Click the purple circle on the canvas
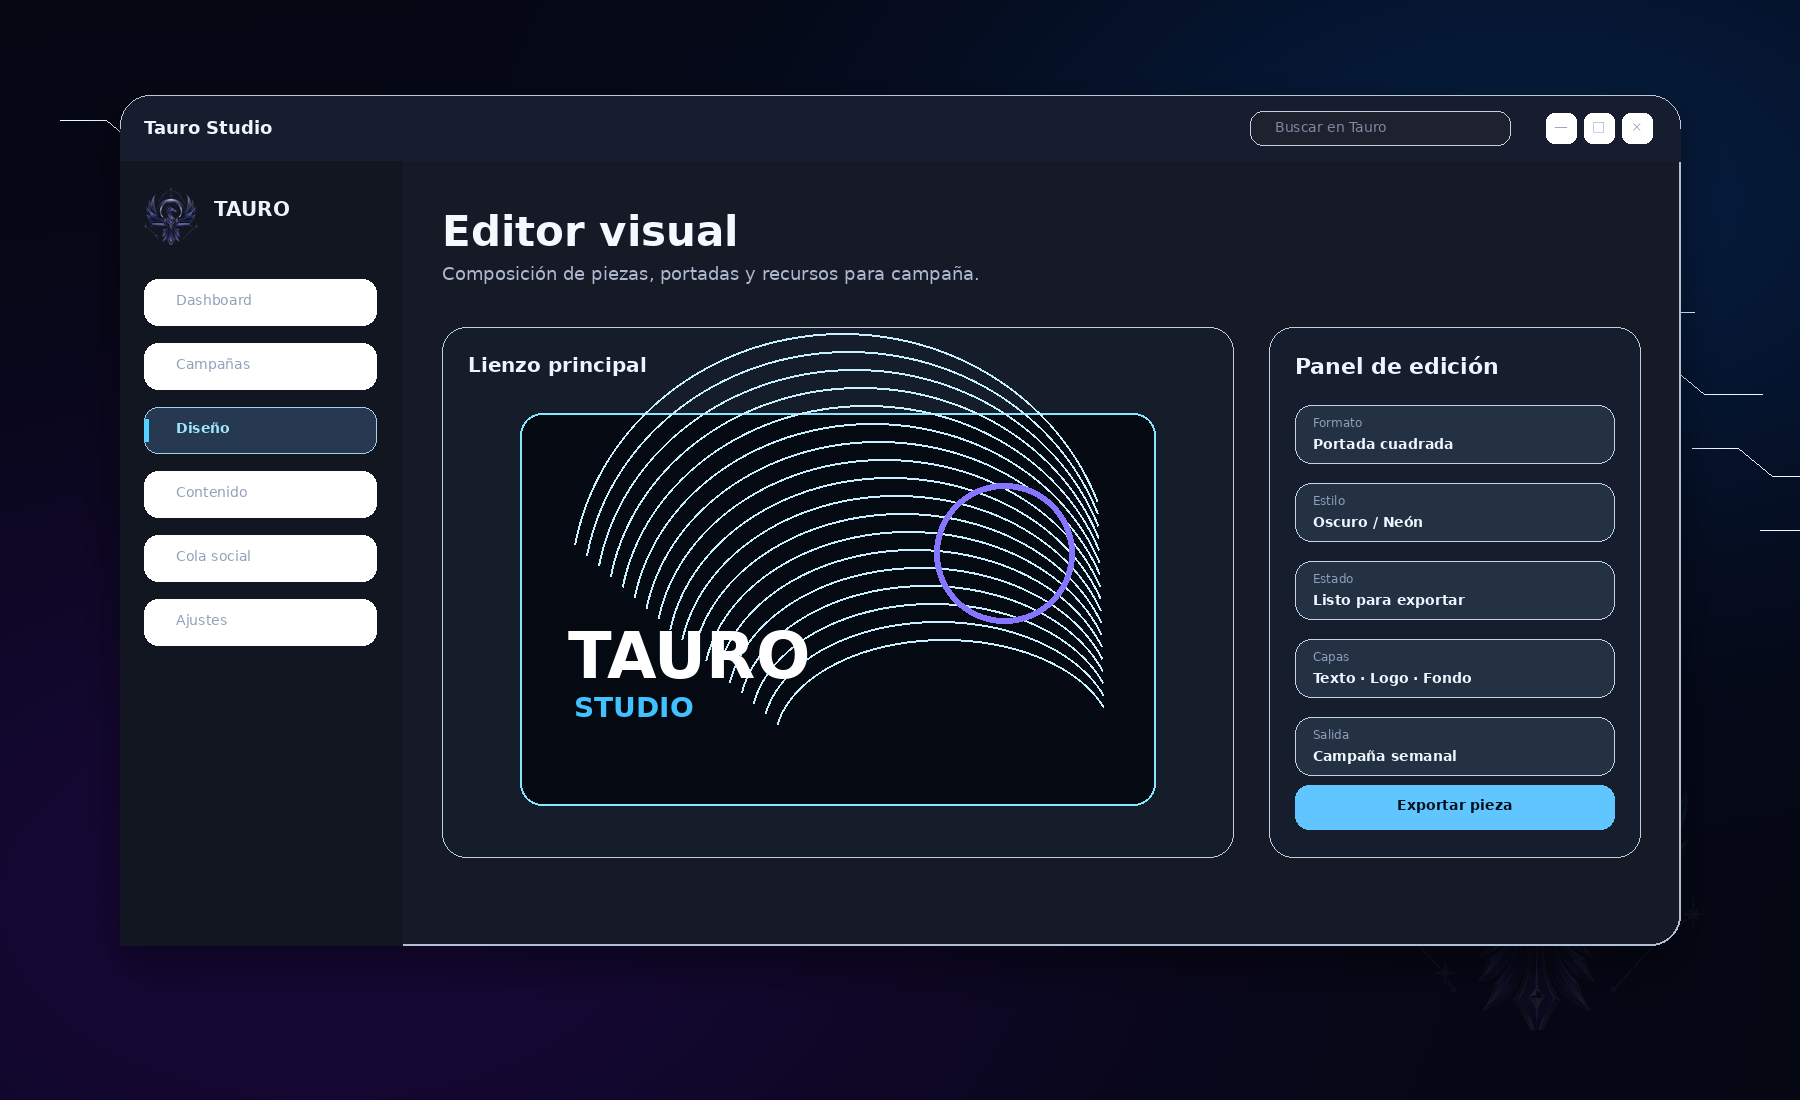The height and width of the screenshot is (1100, 1800). [x=1005, y=553]
